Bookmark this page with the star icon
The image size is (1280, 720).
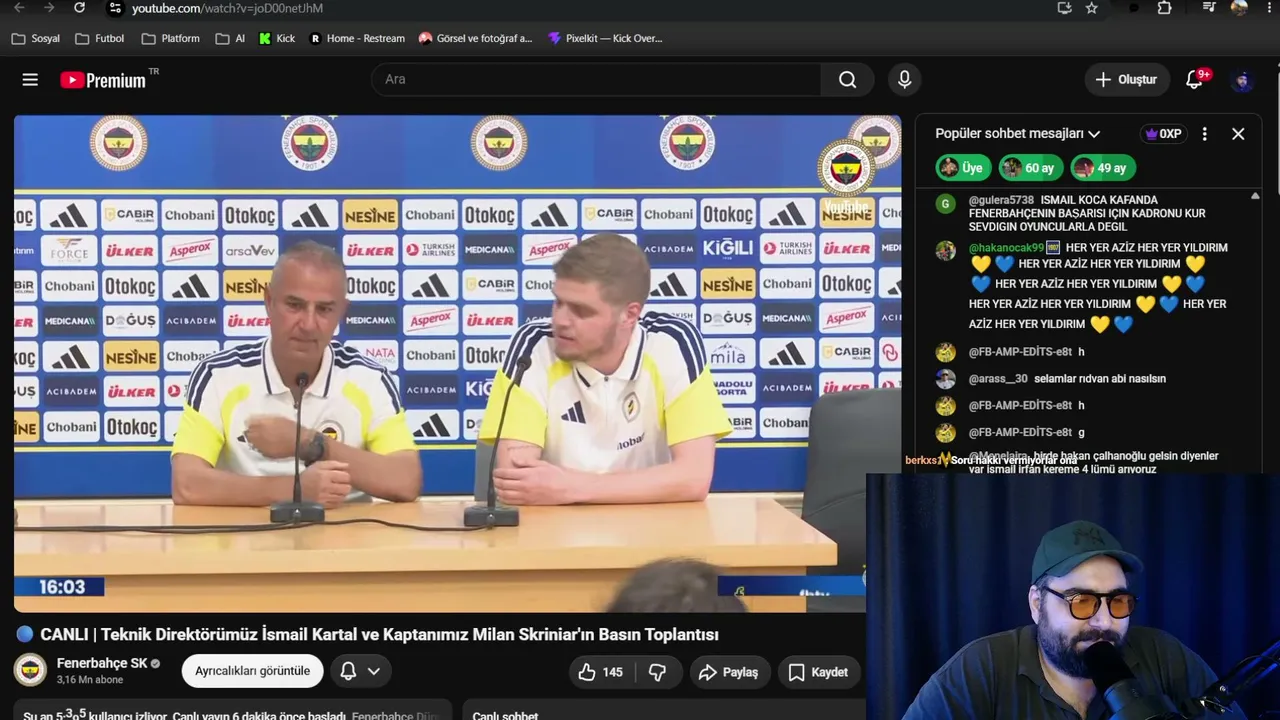tap(1092, 8)
